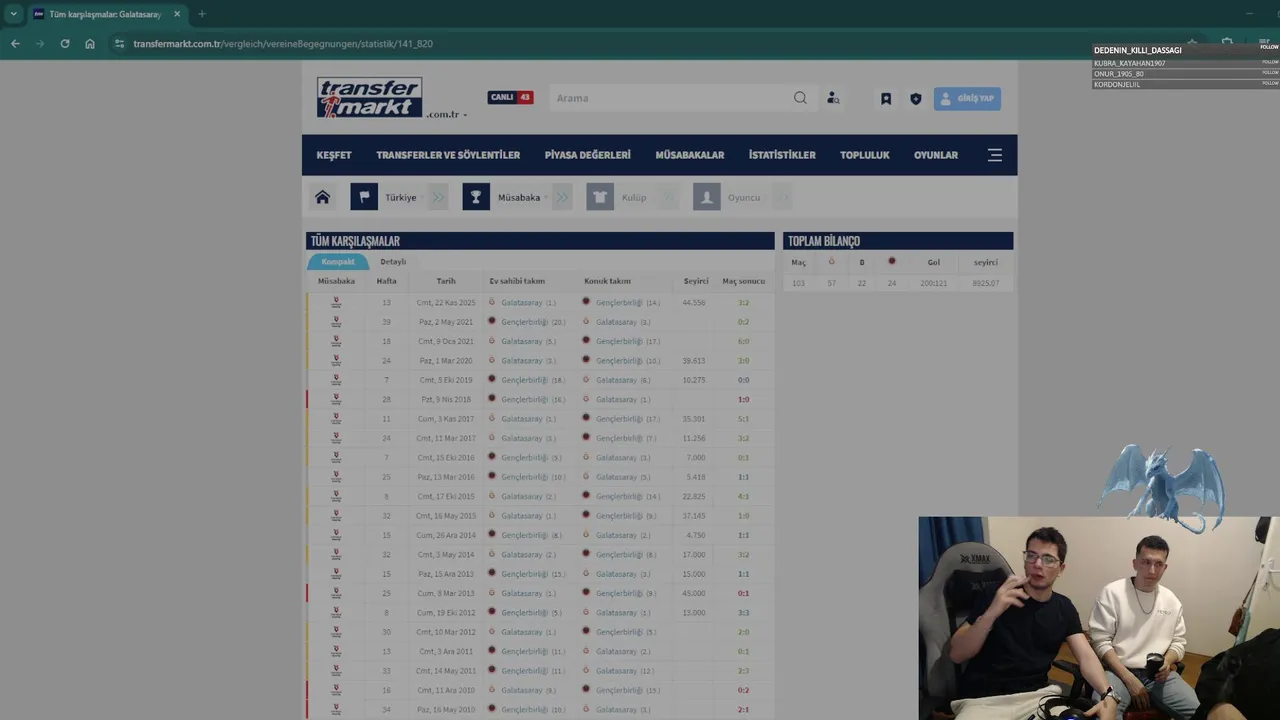Open 0:1 result of 8 Mar 2013 match
Viewport: 1280px width, 720px height.
click(743, 593)
